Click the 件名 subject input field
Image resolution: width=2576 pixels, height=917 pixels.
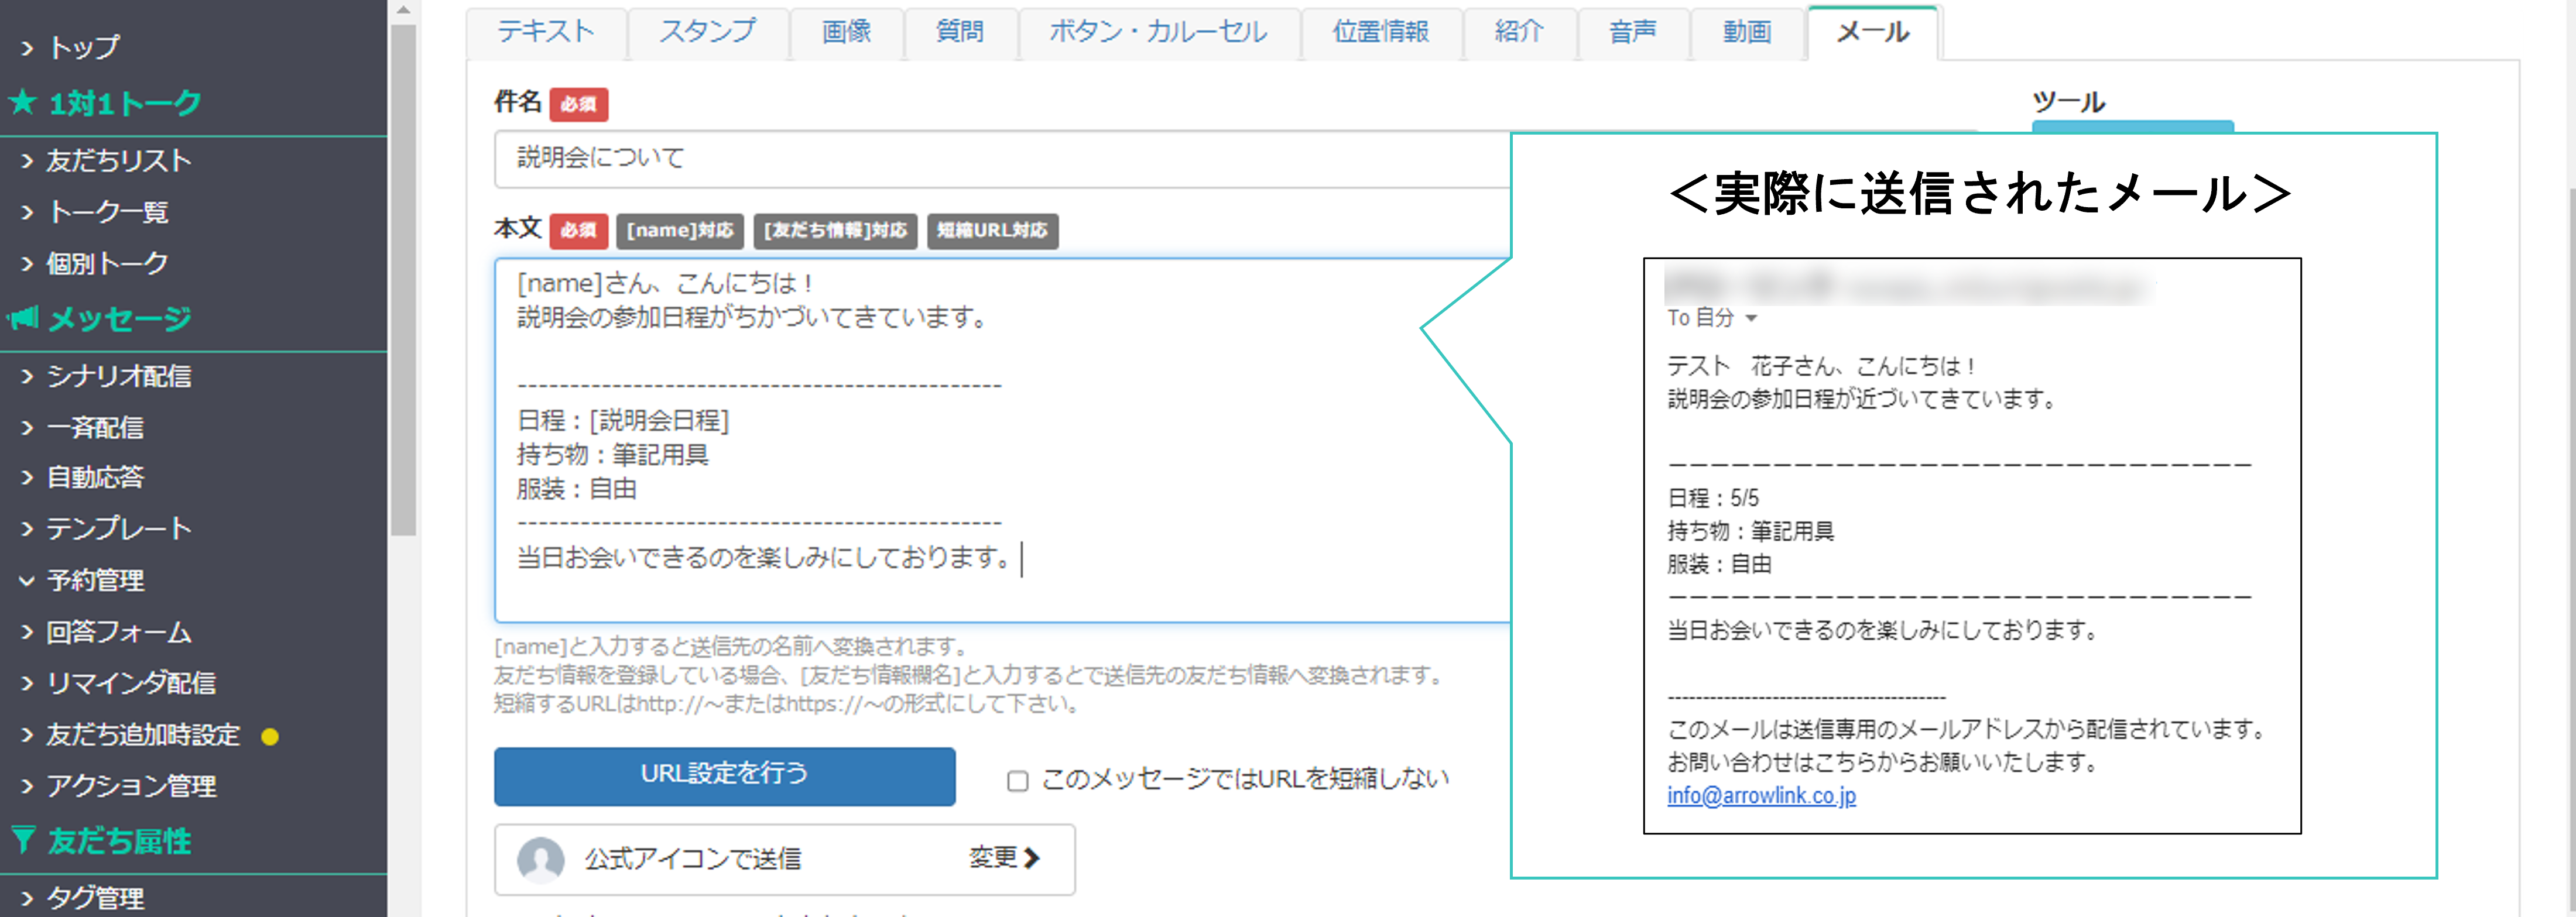point(1000,158)
